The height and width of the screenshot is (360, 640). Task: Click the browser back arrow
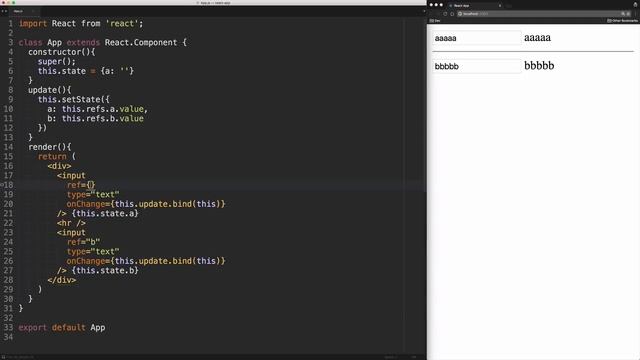(432, 14)
